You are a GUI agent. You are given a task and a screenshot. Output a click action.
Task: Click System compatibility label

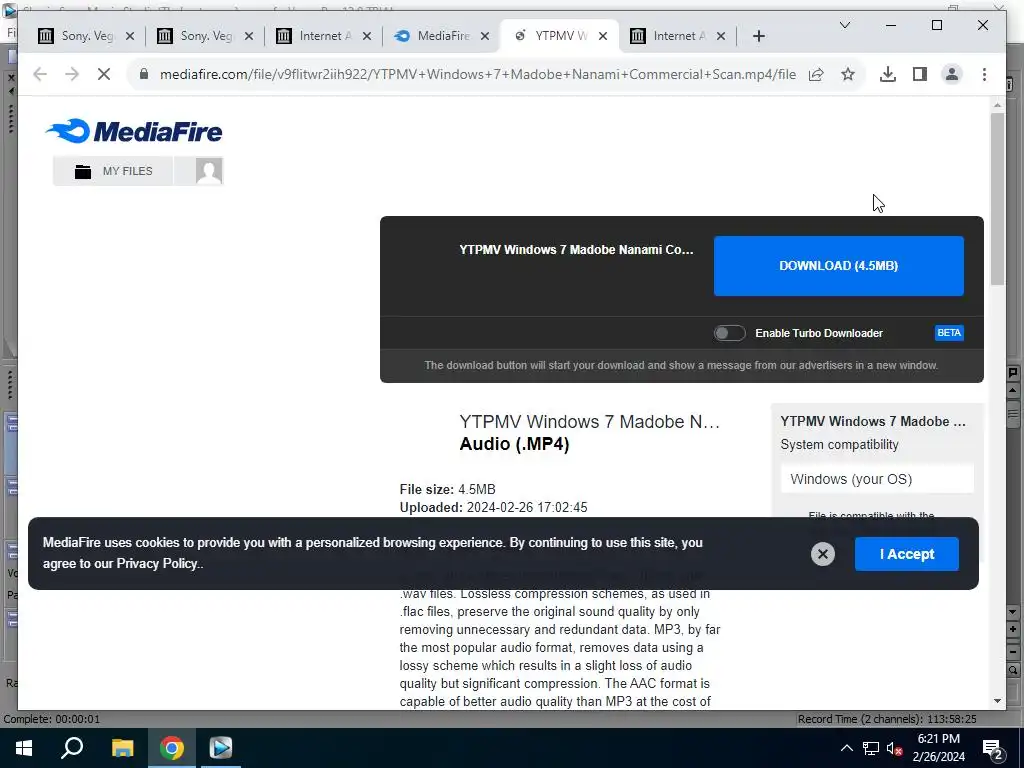[839, 445]
